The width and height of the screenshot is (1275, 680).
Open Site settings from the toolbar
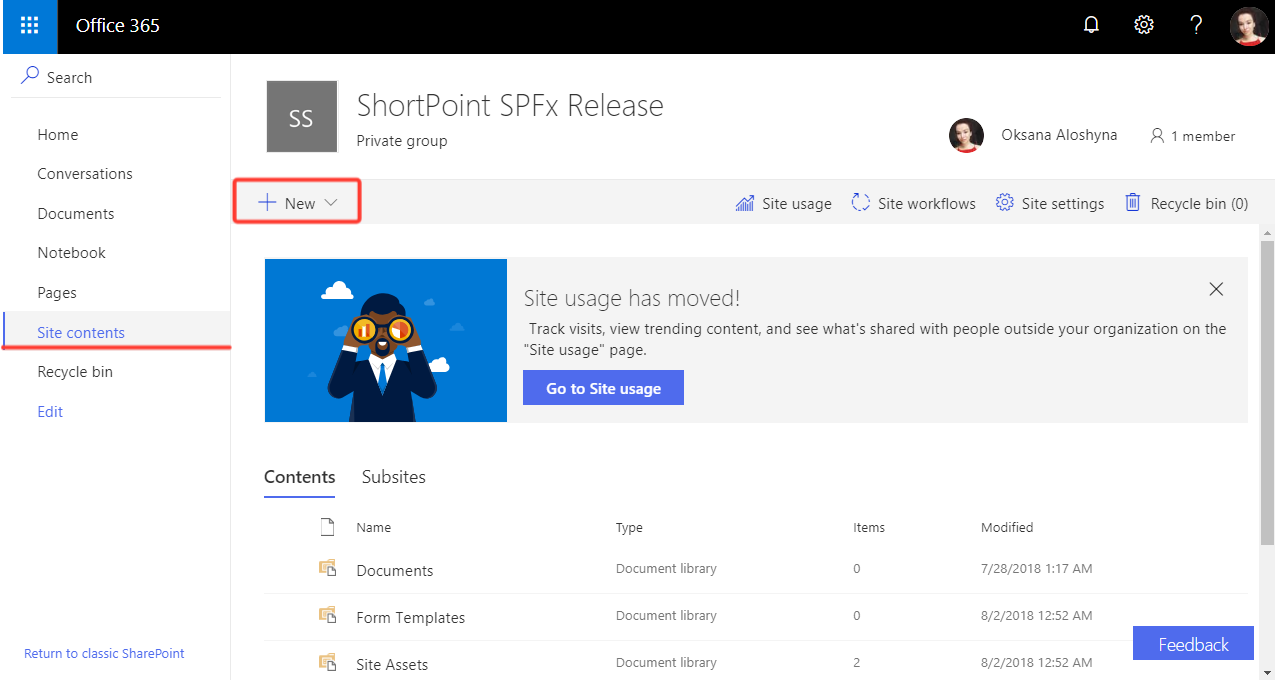coord(1049,202)
